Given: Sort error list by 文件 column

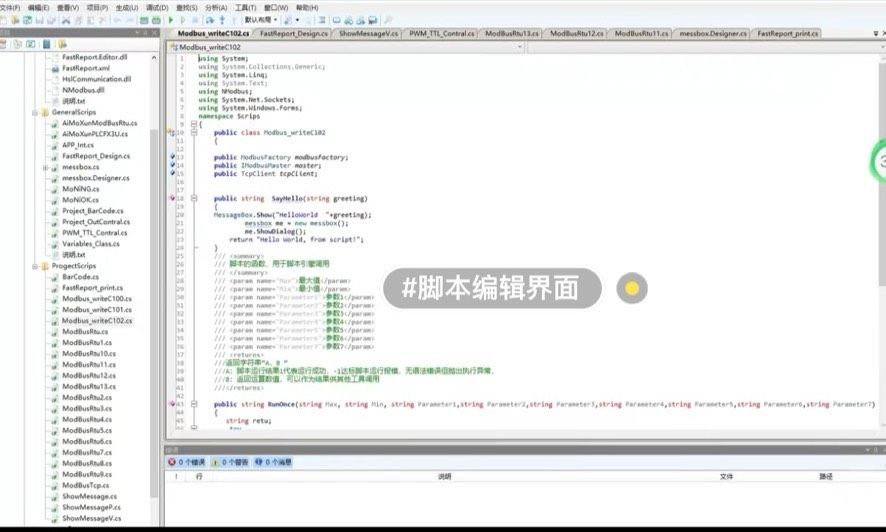Looking at the screenshot, I should tap(726, 477).
